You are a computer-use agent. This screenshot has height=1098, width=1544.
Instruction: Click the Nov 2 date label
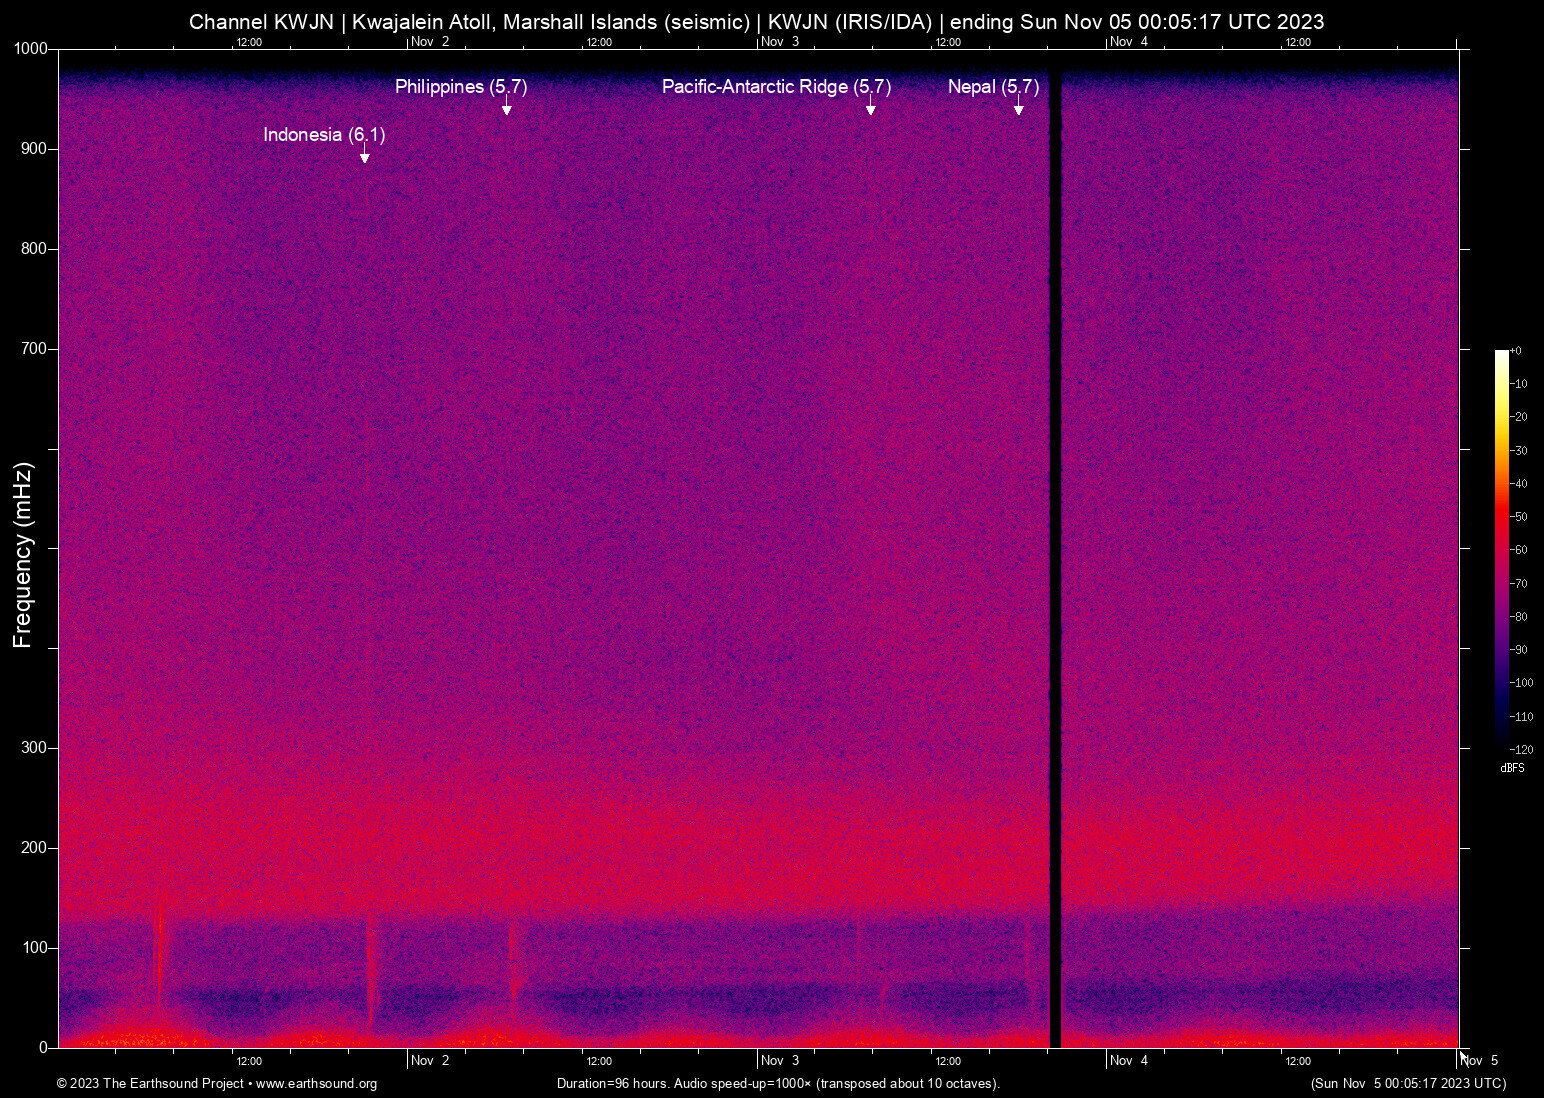pos(432,1061)
